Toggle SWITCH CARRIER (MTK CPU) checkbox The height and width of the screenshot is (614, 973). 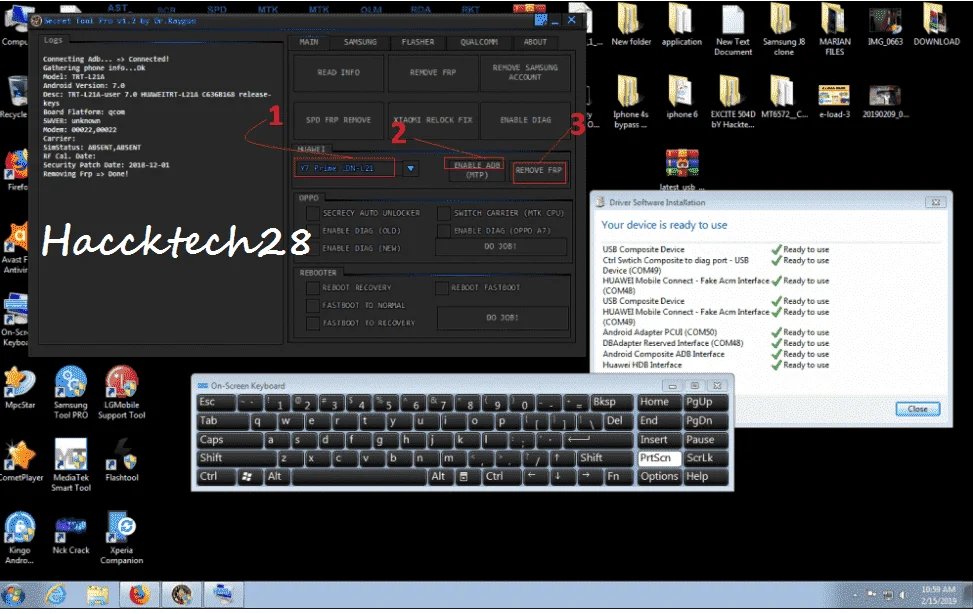[444, 213]
